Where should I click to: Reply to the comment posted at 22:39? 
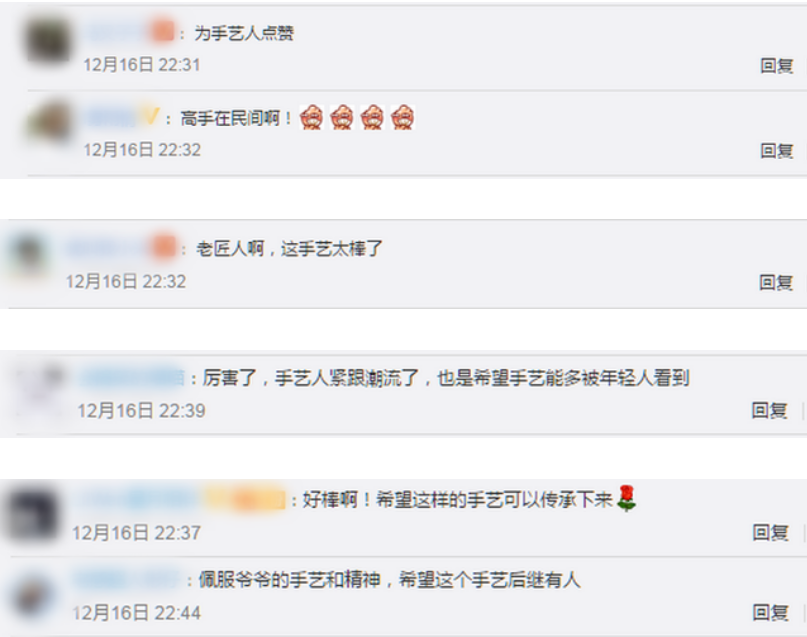pos(769,410)
